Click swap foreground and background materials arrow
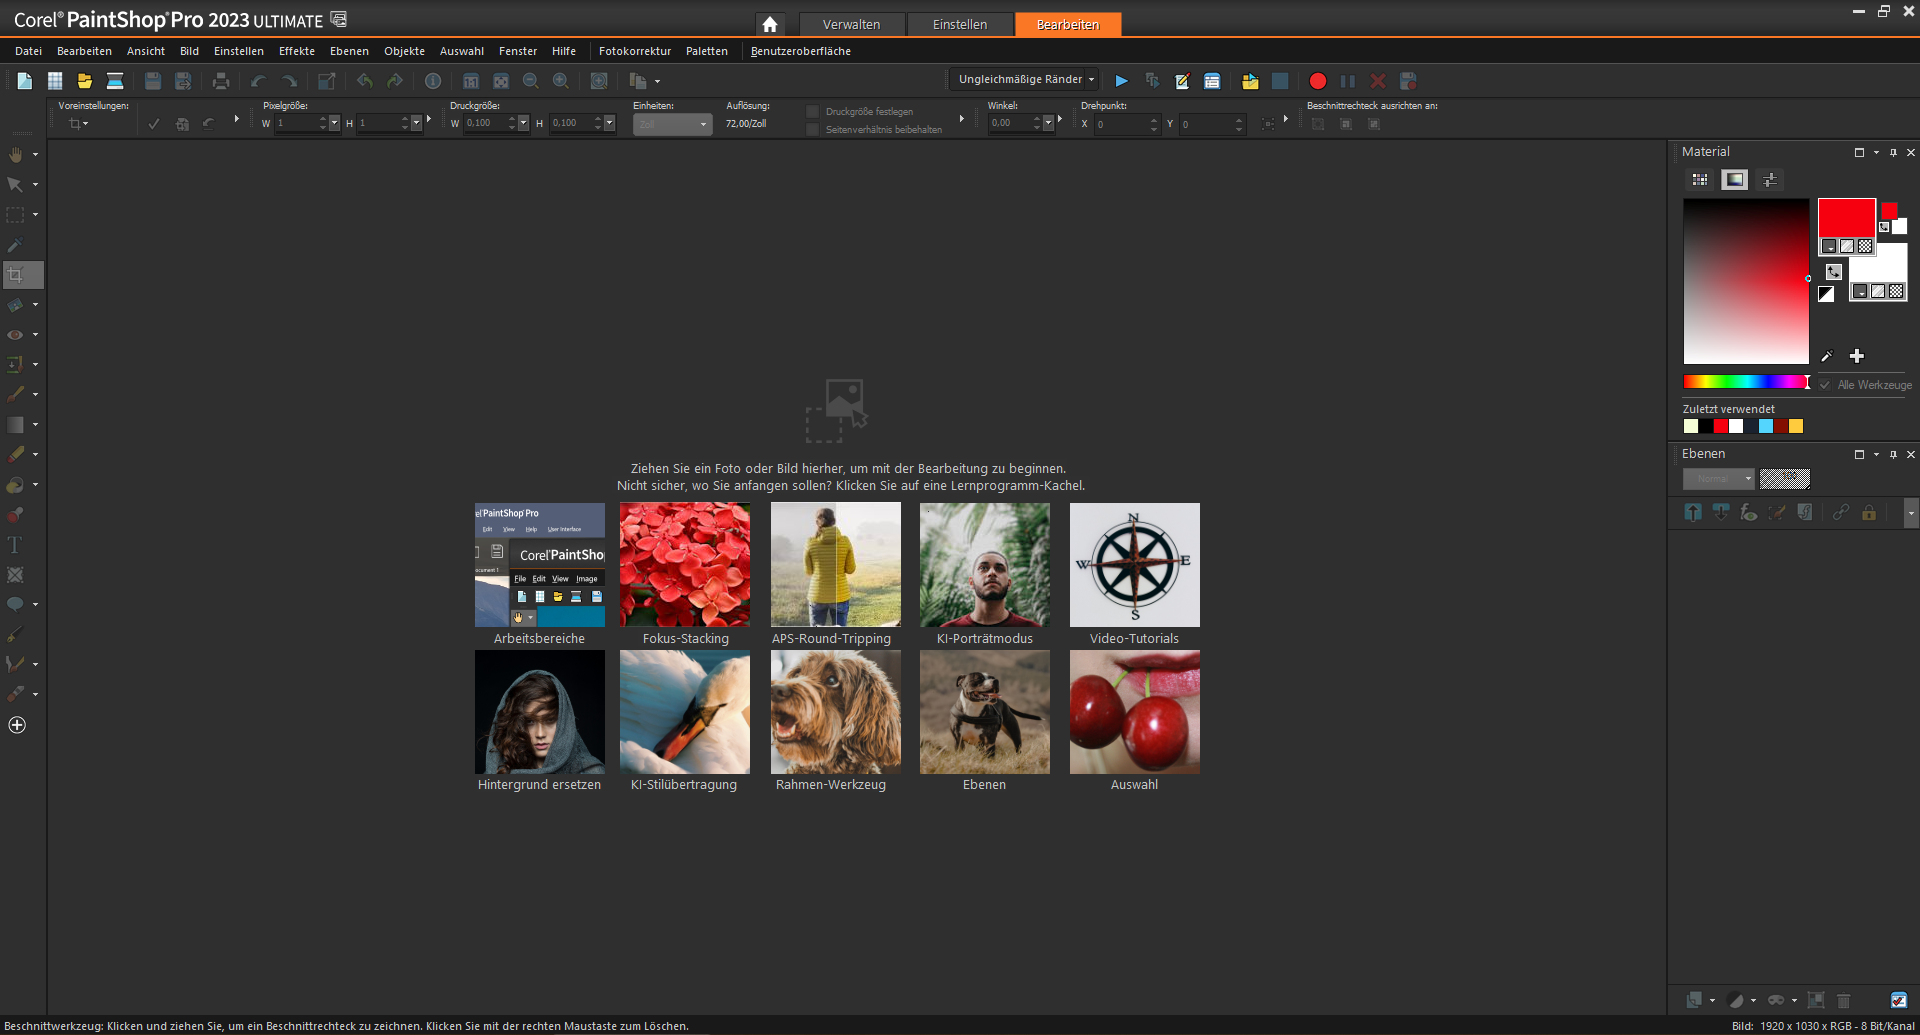The height and width of the screenshot is (1035, 1920). [x=1833, y=271]
